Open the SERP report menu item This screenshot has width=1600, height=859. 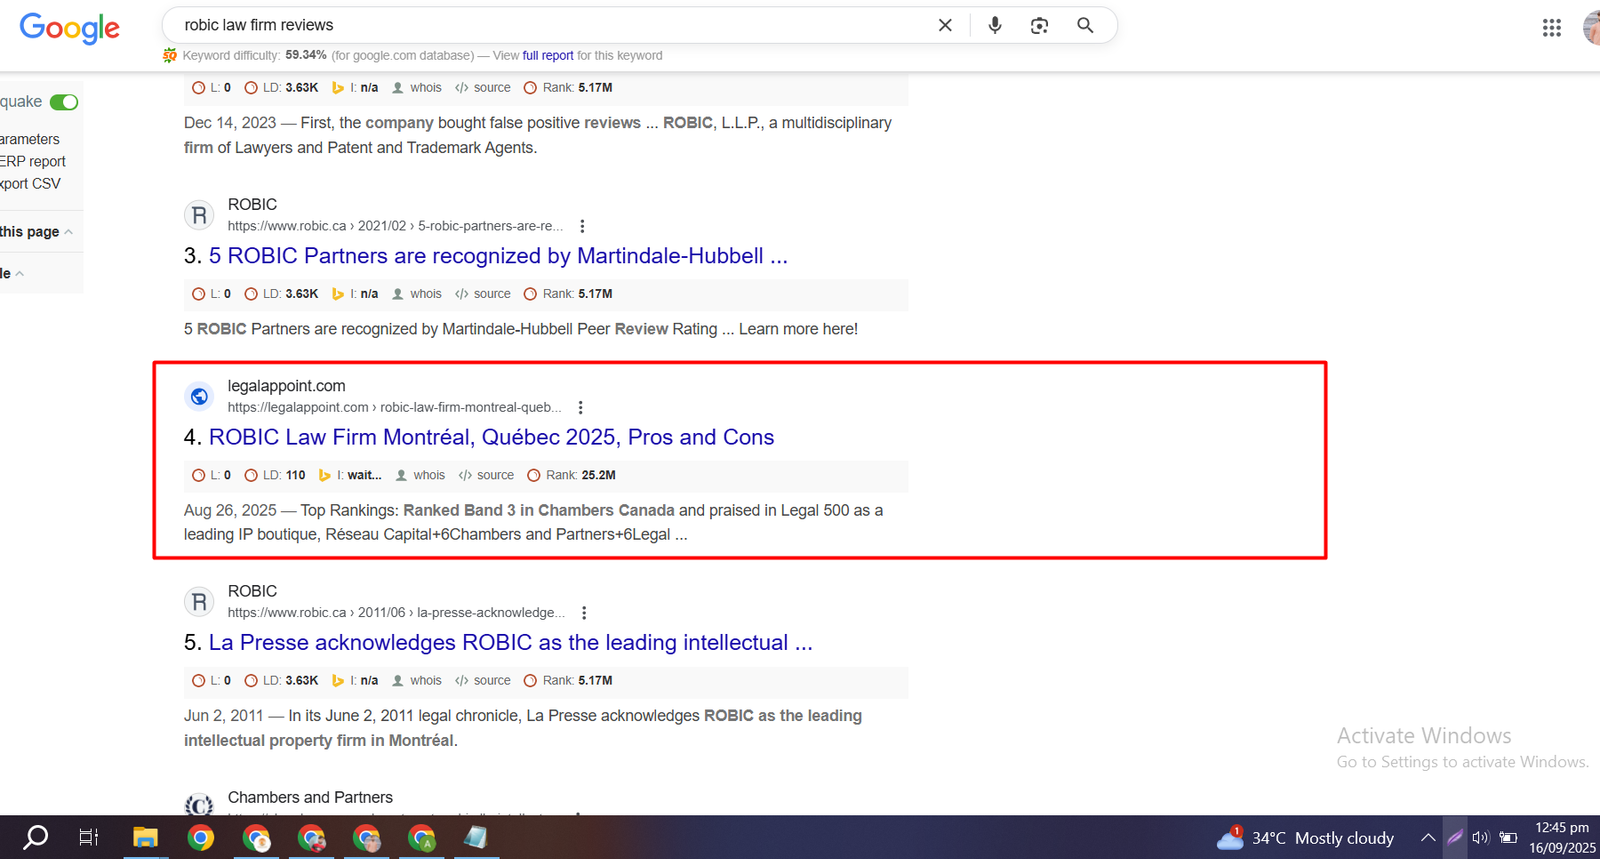pyautogui.click(x=33, y=161)
